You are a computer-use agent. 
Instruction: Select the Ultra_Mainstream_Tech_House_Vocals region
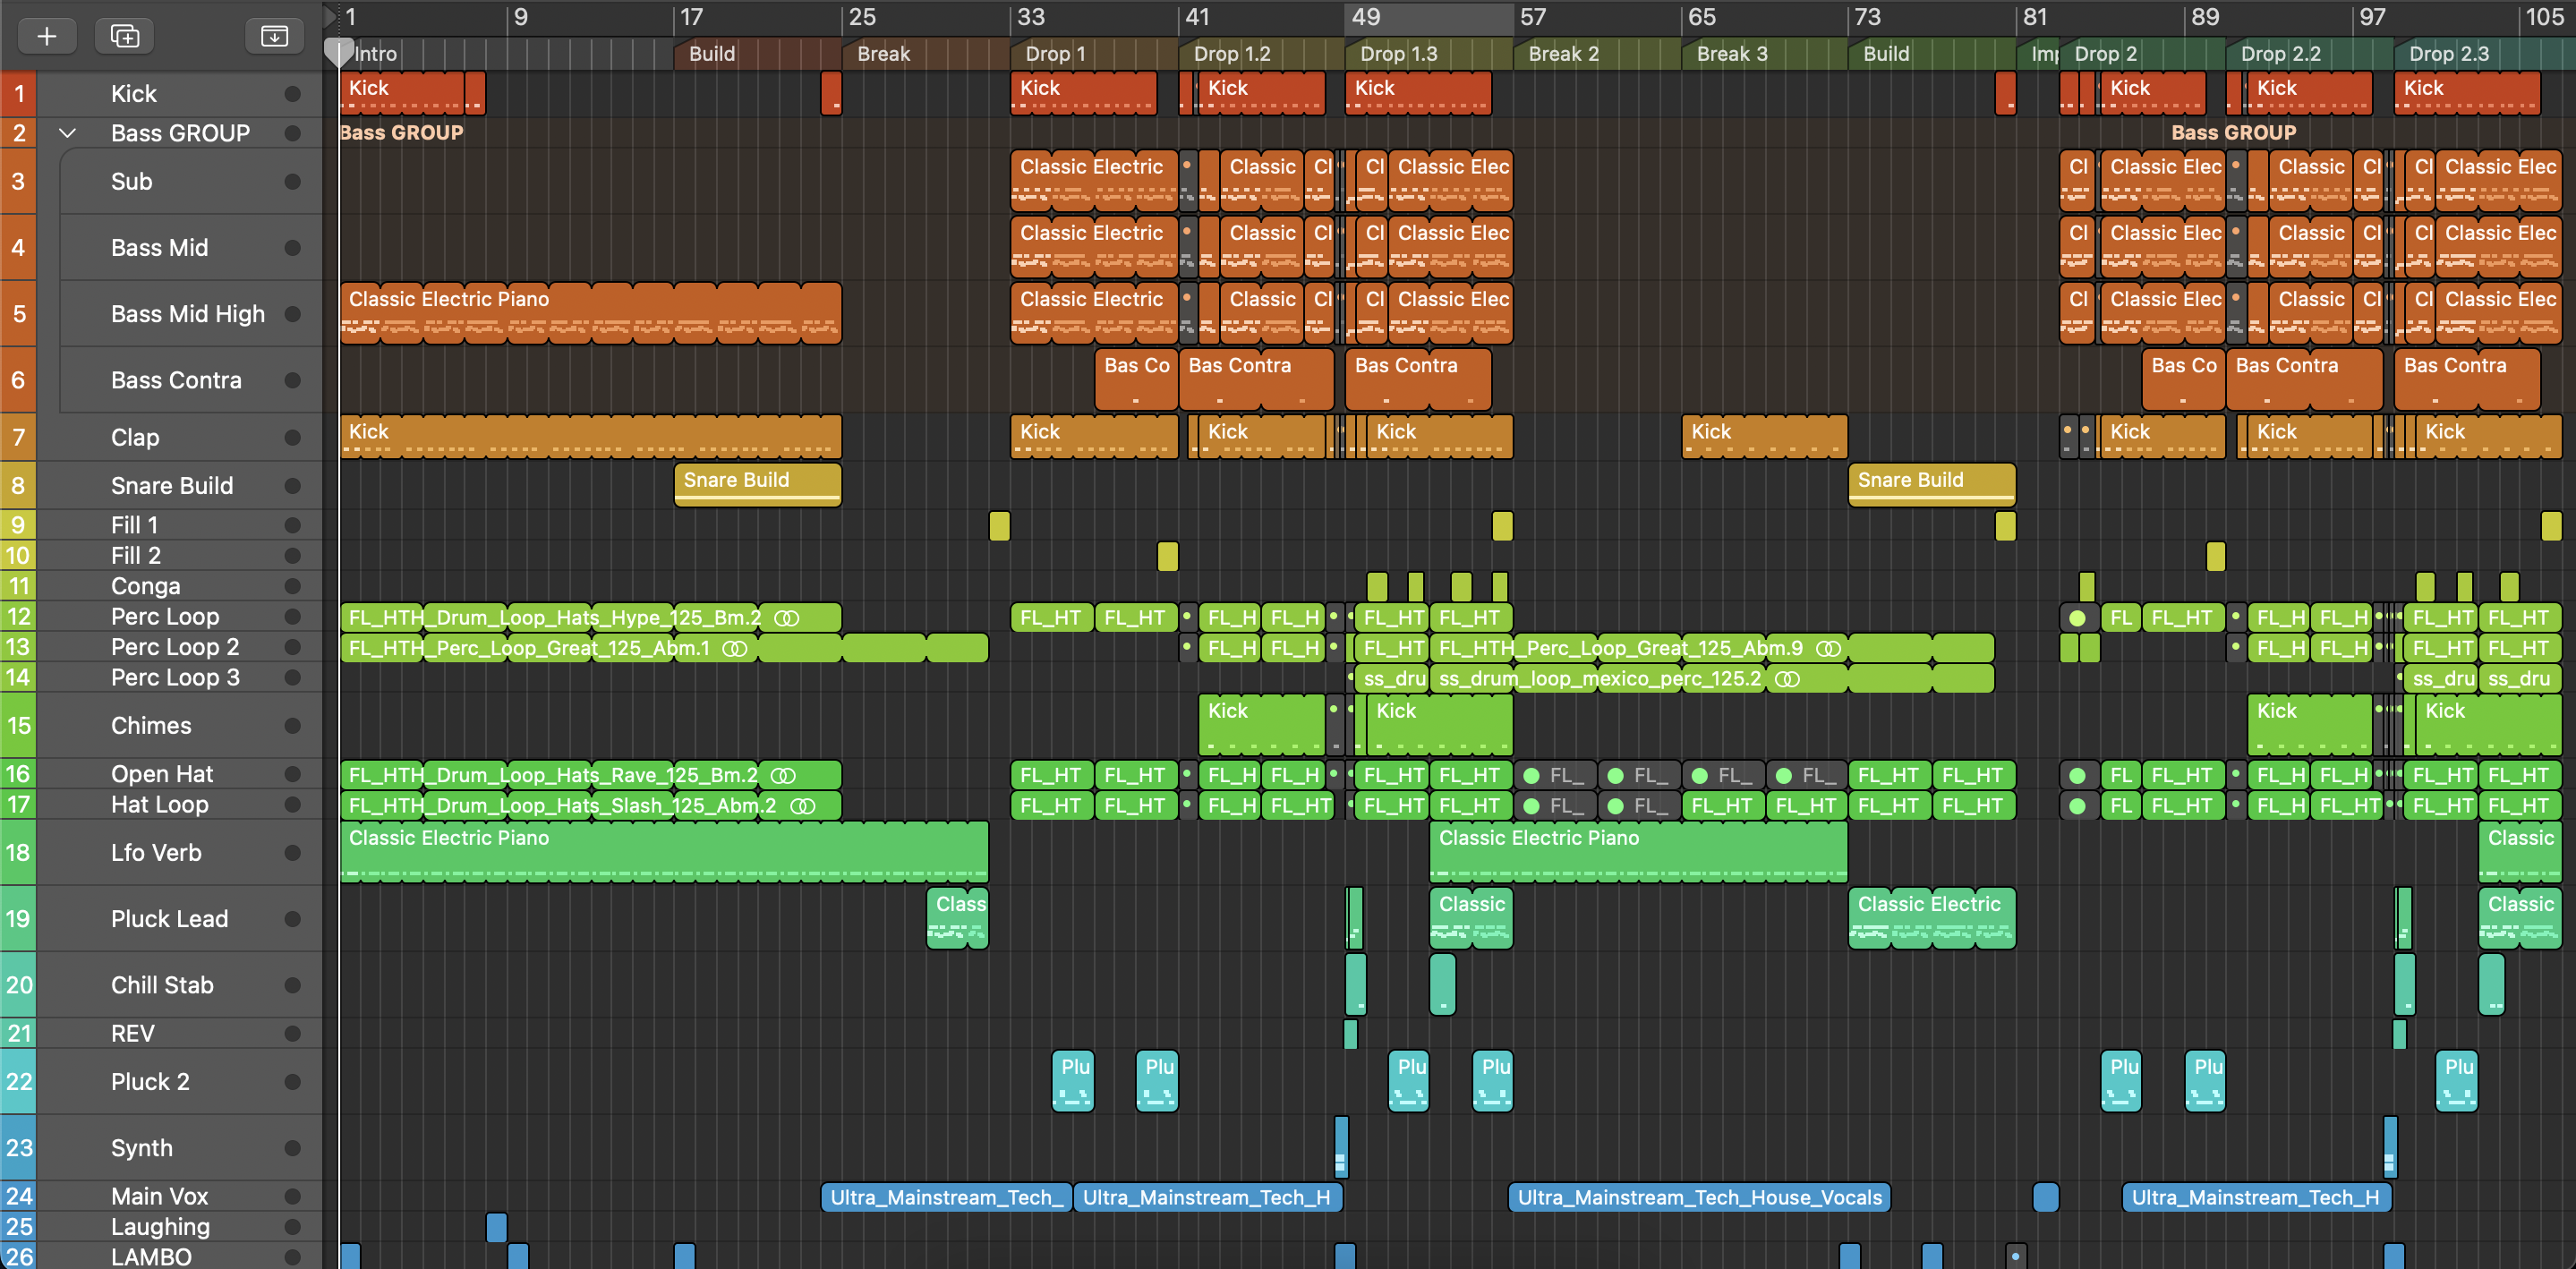pyautogui.click(x=1699, y=1197)
